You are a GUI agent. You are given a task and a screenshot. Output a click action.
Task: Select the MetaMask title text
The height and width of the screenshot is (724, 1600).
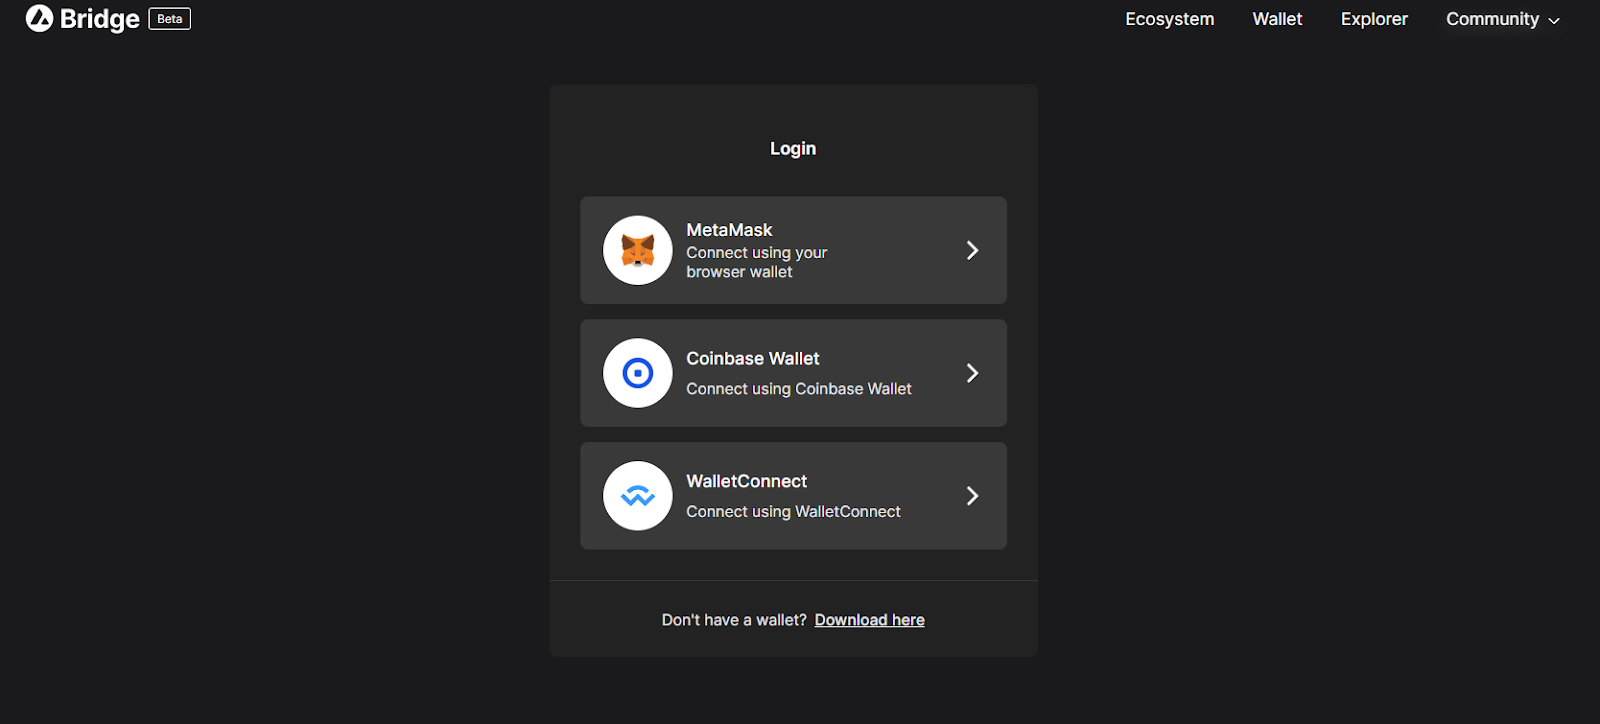pyautogui.click(x=729, y=230)
